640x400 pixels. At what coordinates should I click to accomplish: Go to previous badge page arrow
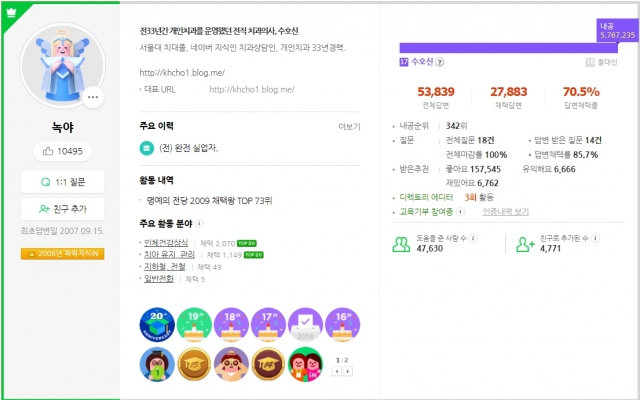point(337,371)
